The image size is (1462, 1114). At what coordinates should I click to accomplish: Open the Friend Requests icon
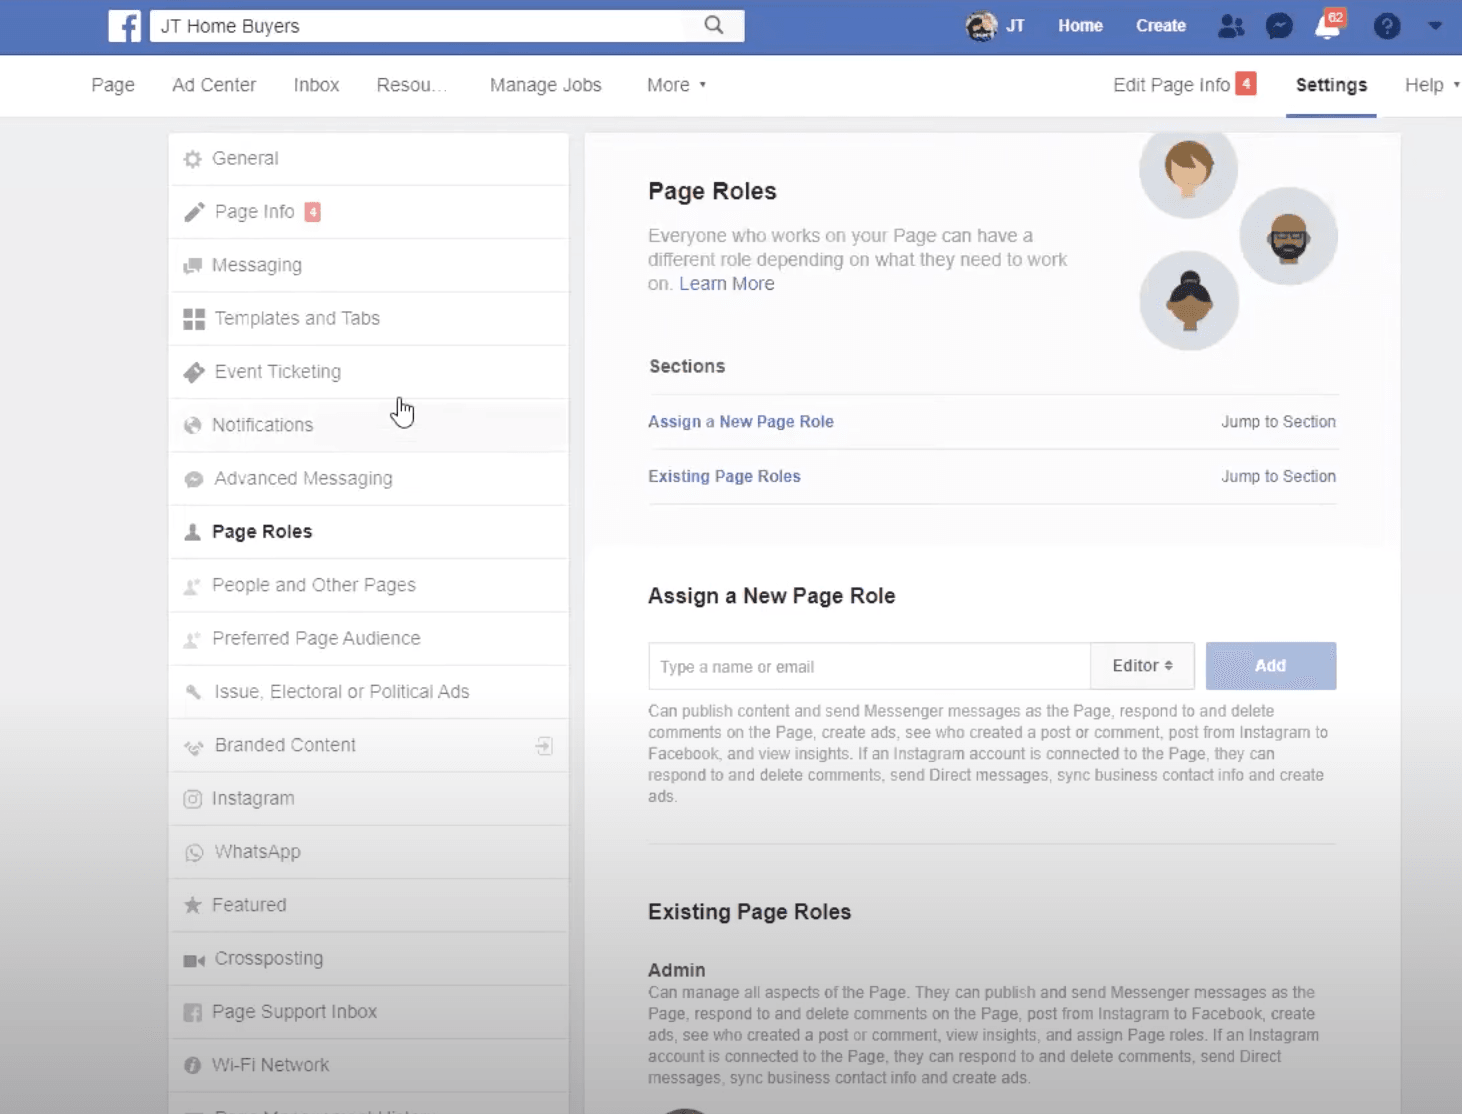point(1231,26)
